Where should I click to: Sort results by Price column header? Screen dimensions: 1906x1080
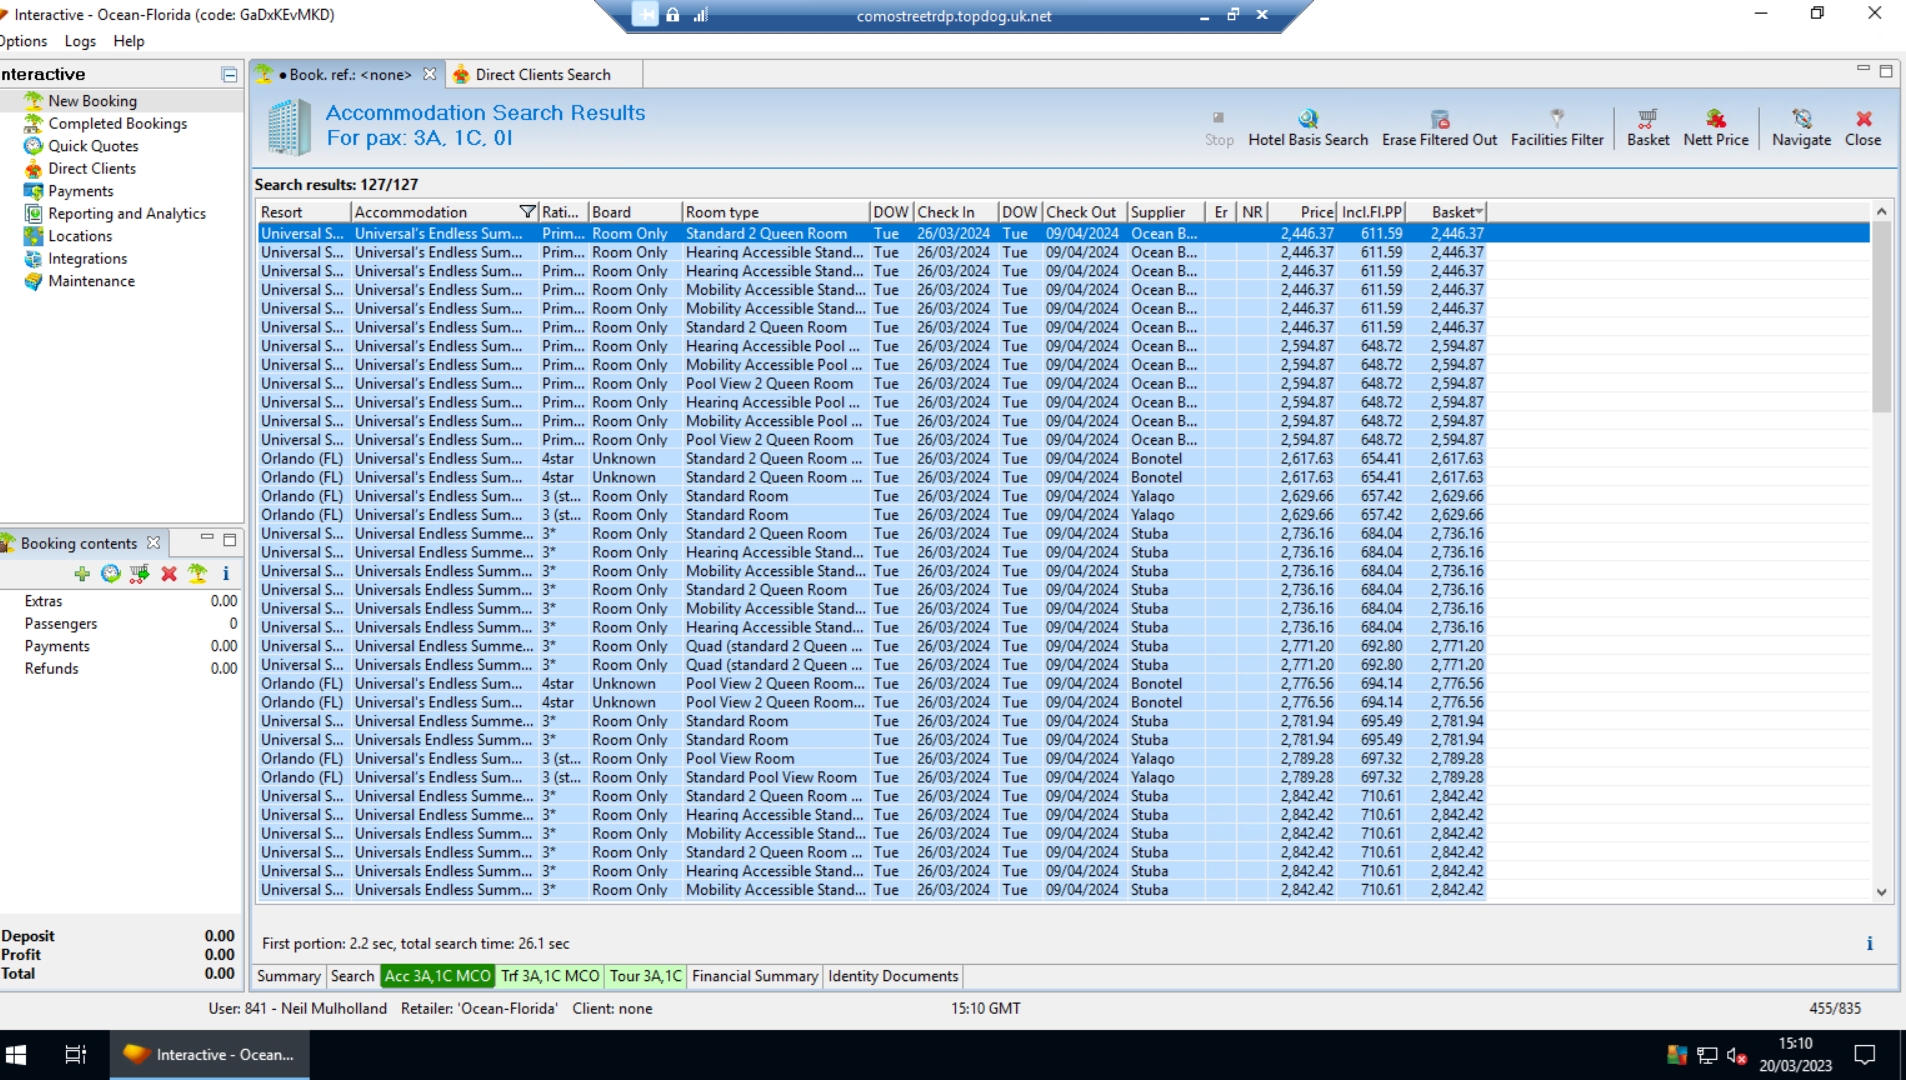tap(1302, 212)
